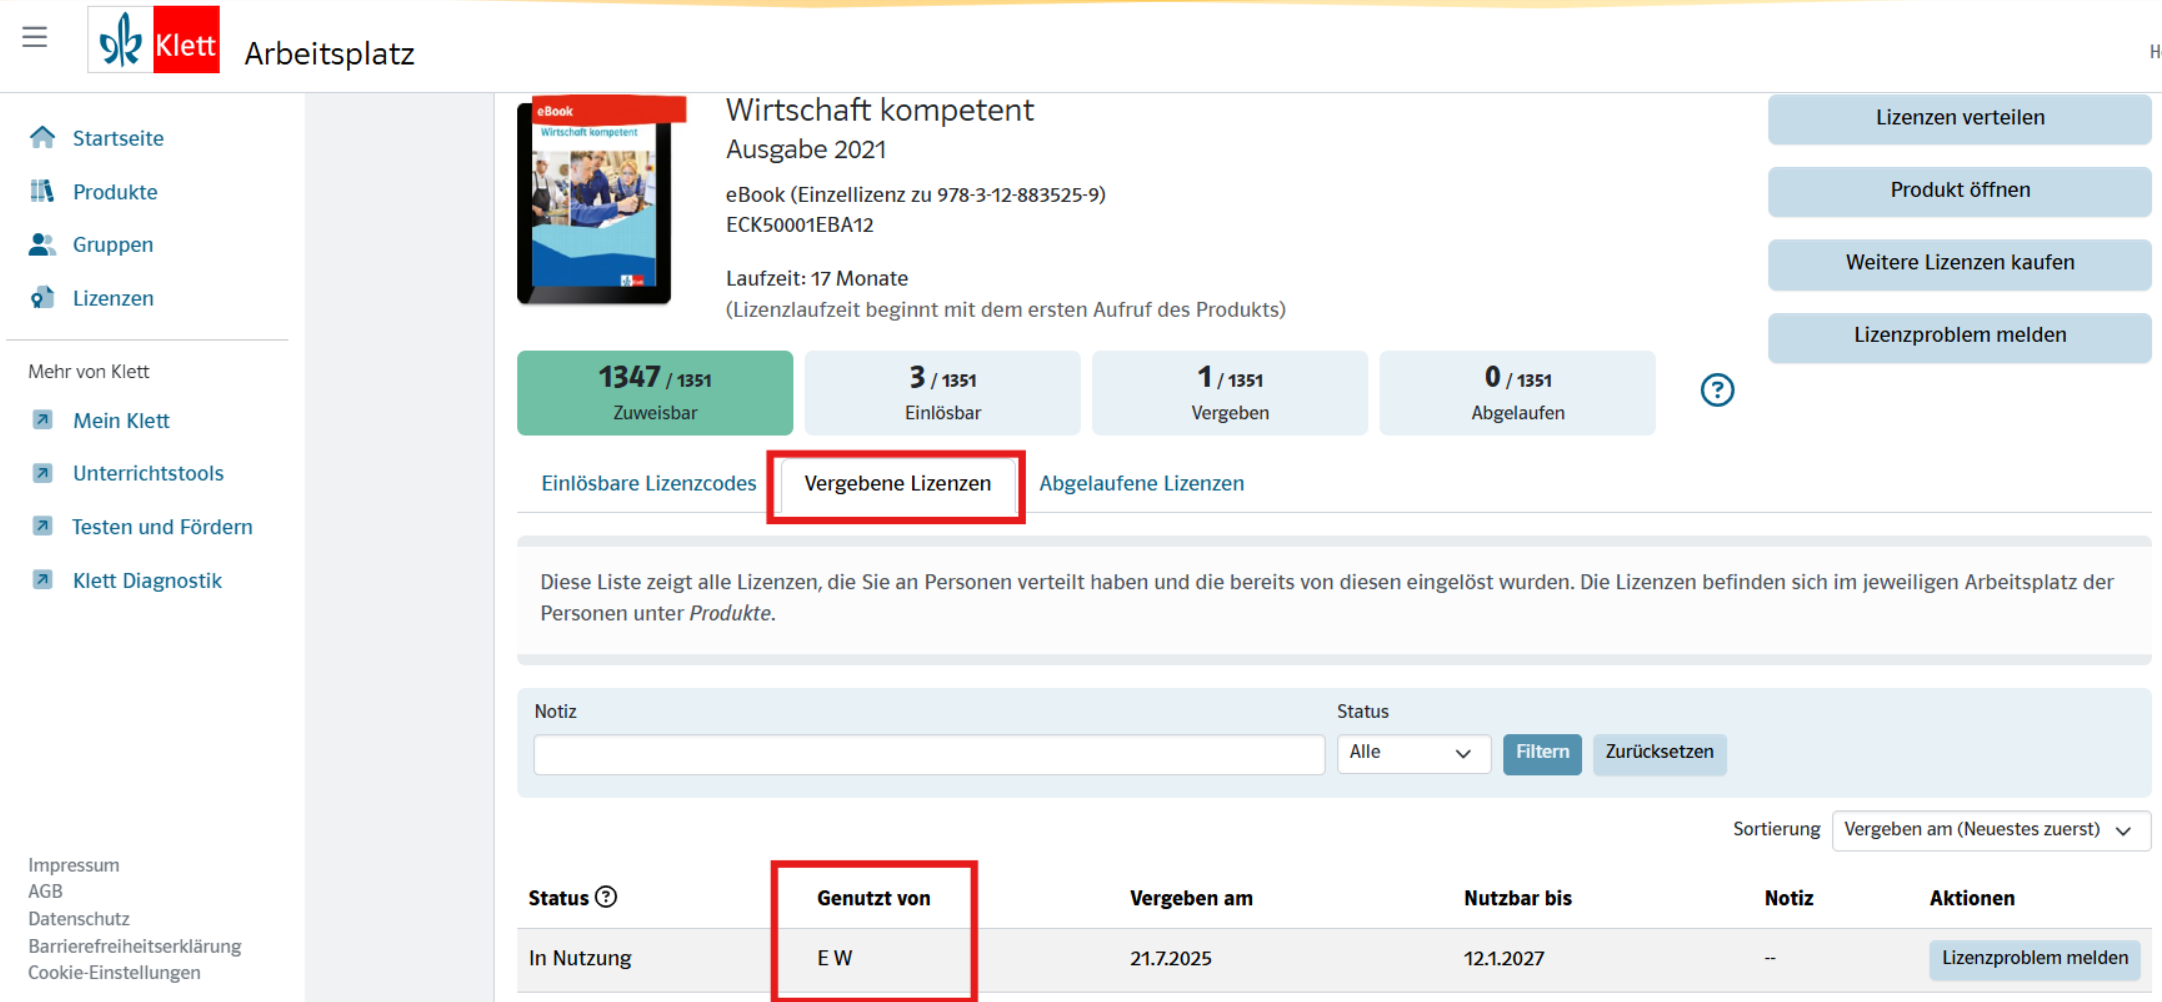Expand the Status filter dropdown
Screen dimensions: 2162x1002
pyautogui.click(x=1413, y=753)
